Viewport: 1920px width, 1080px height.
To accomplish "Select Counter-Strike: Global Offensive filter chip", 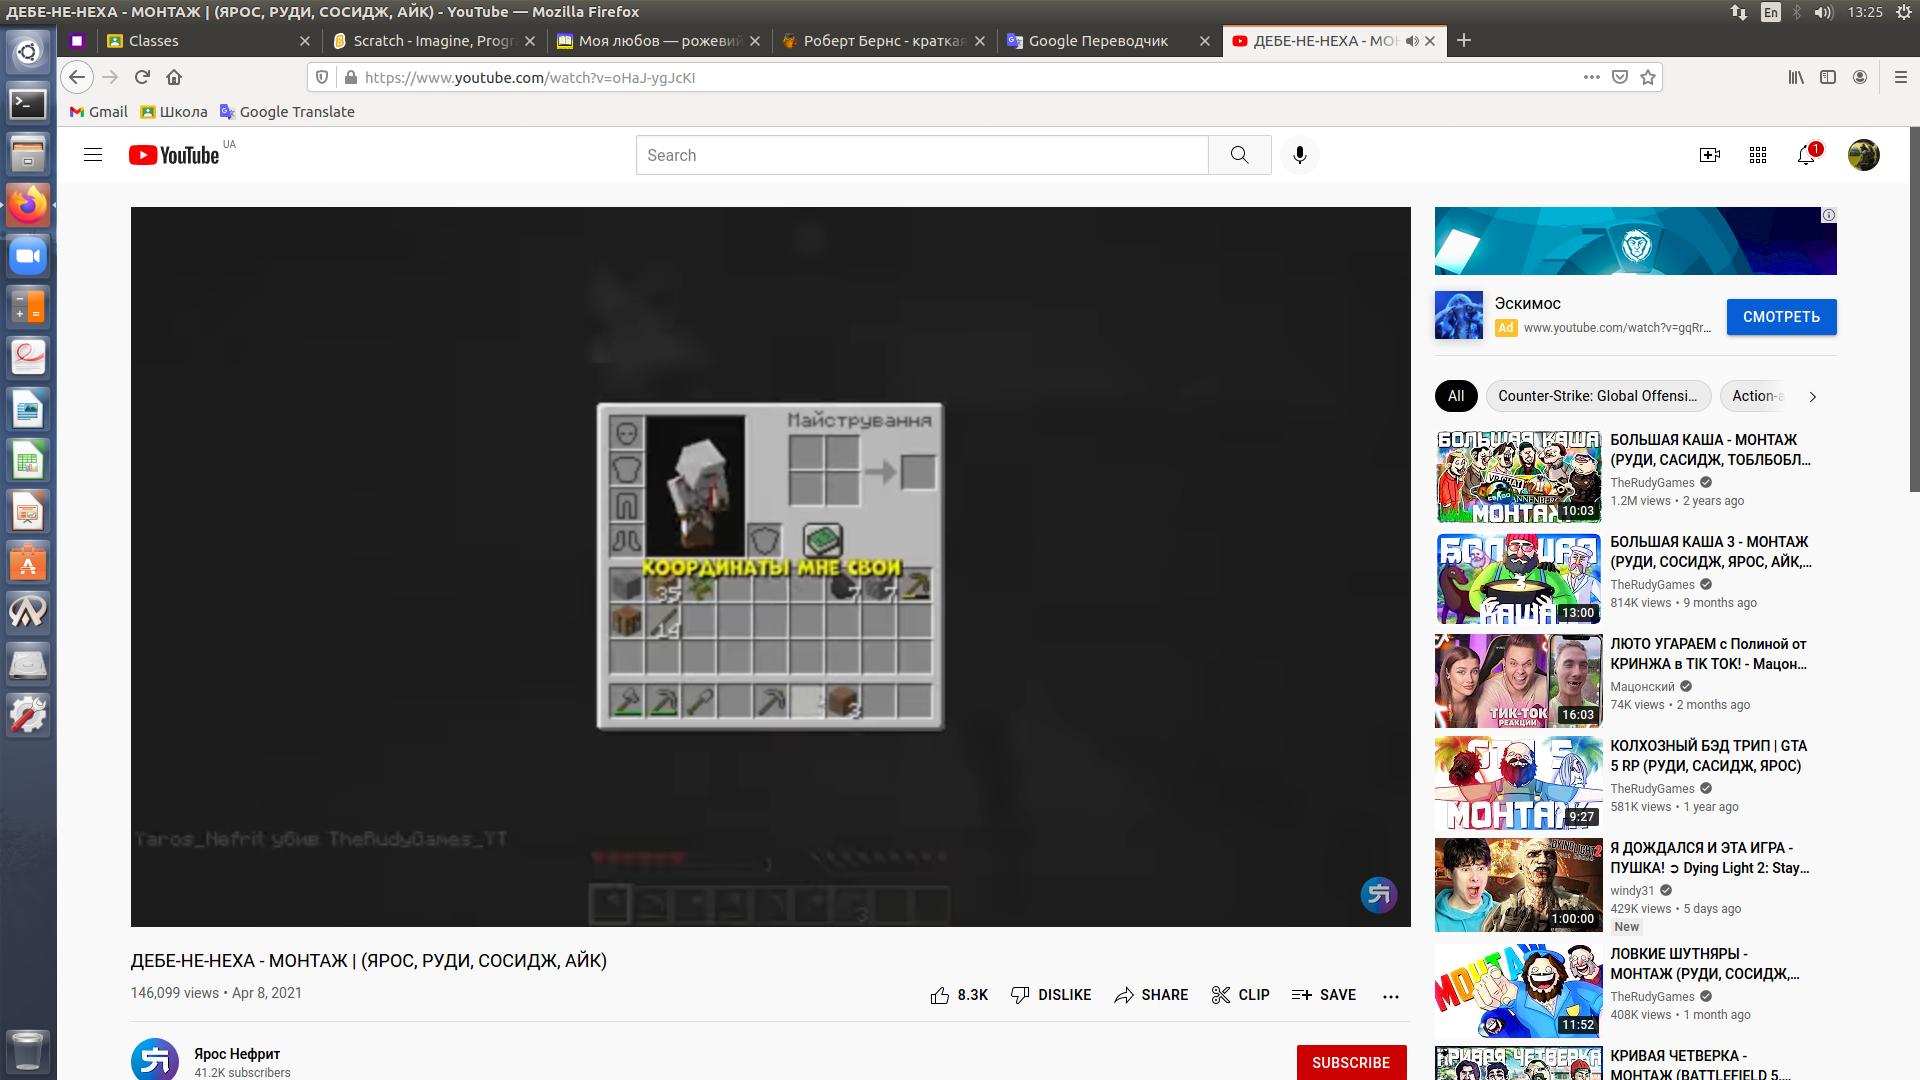I will [x=1597, y=396].
